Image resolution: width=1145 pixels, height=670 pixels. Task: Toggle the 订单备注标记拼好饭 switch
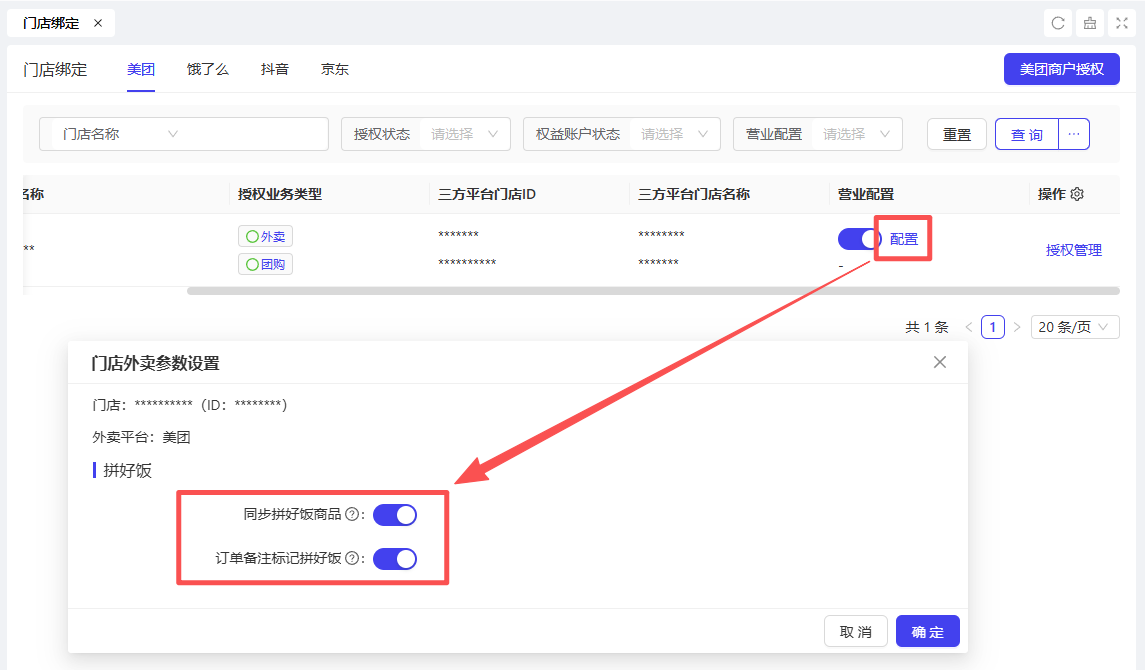point(394,558)
